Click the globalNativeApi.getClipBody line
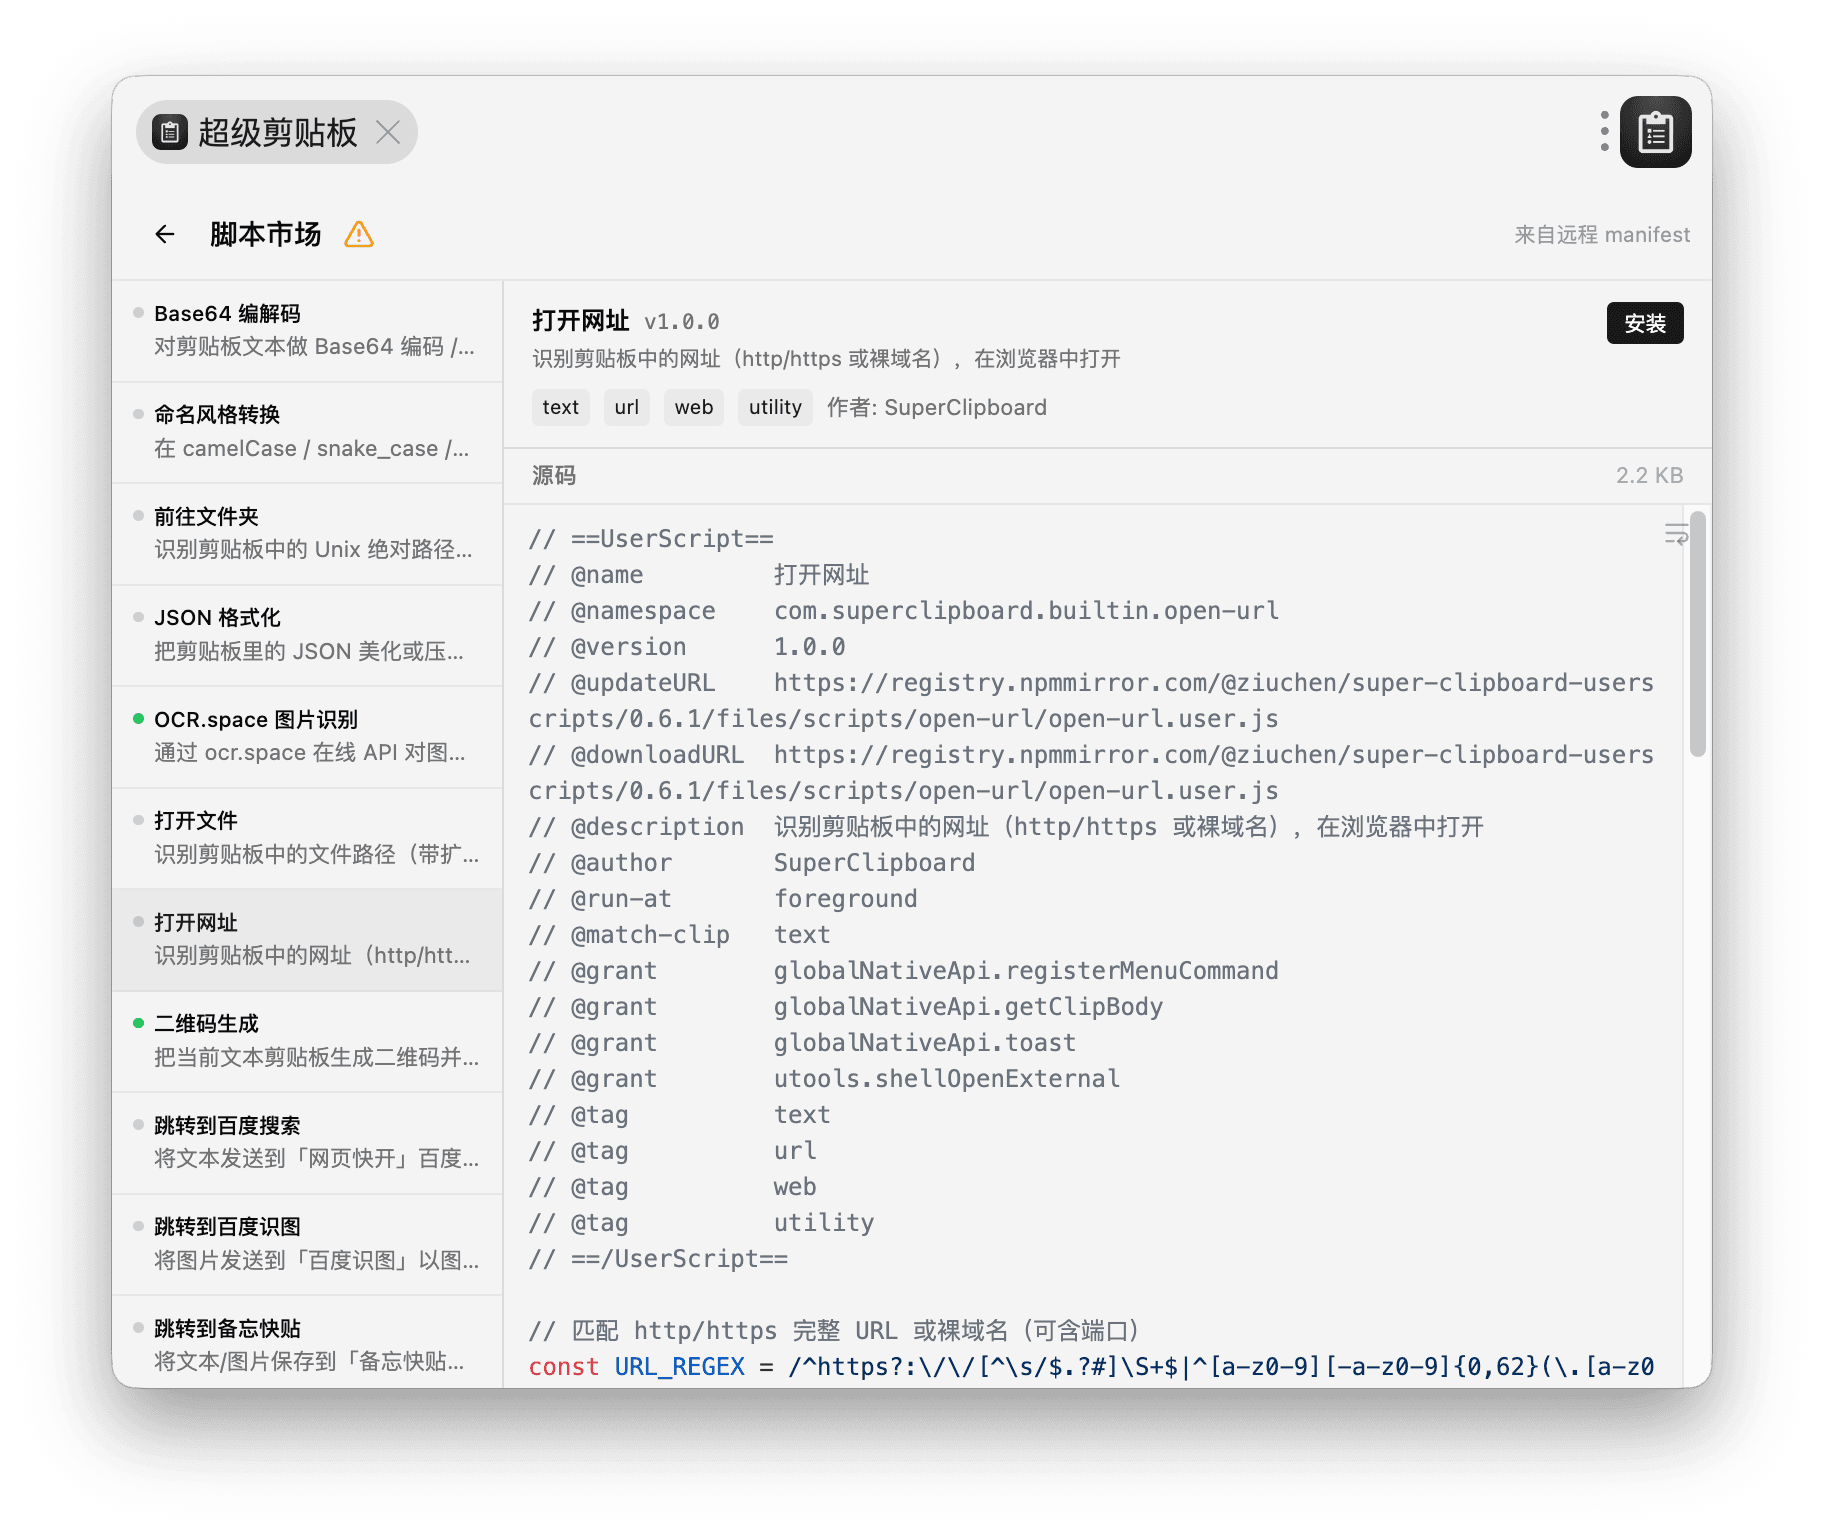The height and width of the screenshot is (1536, 1824). [846, 1007]
